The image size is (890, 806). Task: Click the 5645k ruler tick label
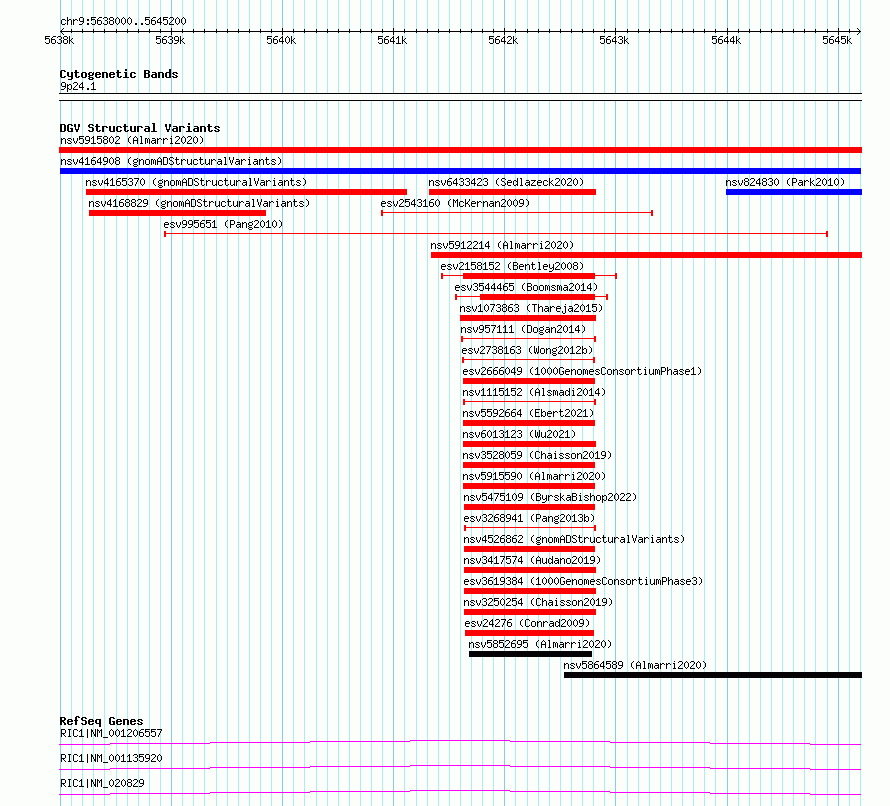837,40
